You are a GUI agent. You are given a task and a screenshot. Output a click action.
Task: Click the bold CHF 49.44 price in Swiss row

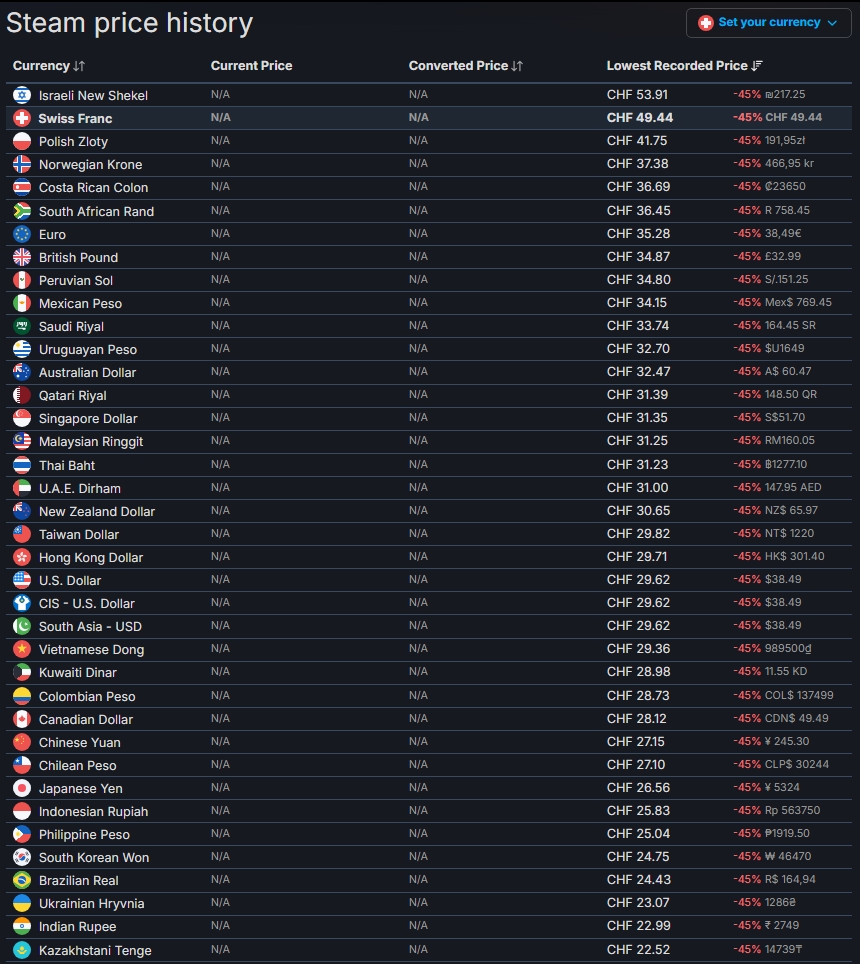[x=640, y=118]
